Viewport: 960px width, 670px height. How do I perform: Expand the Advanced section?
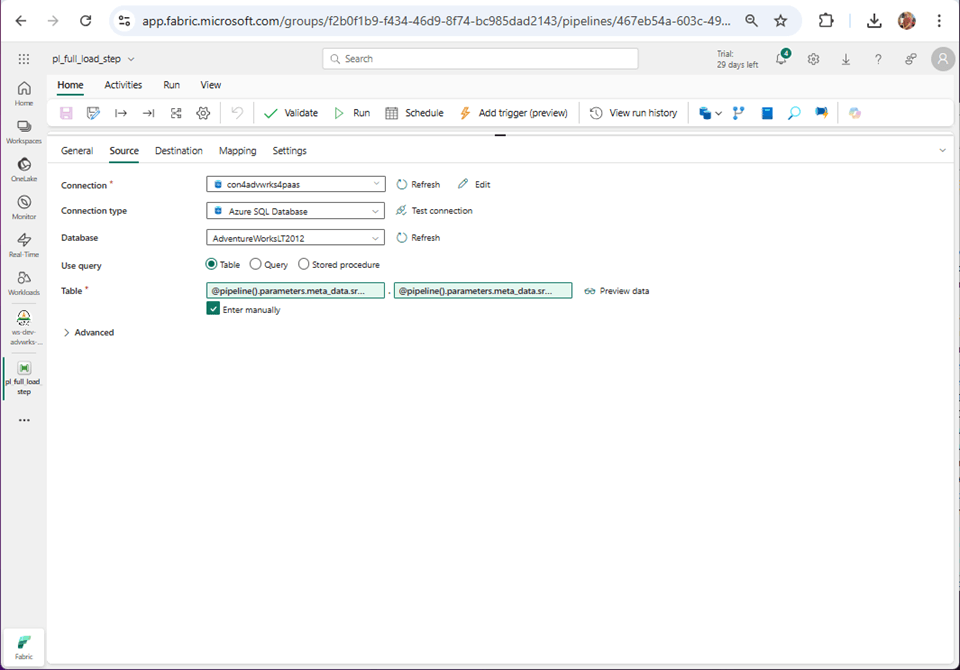coord(89,333)
